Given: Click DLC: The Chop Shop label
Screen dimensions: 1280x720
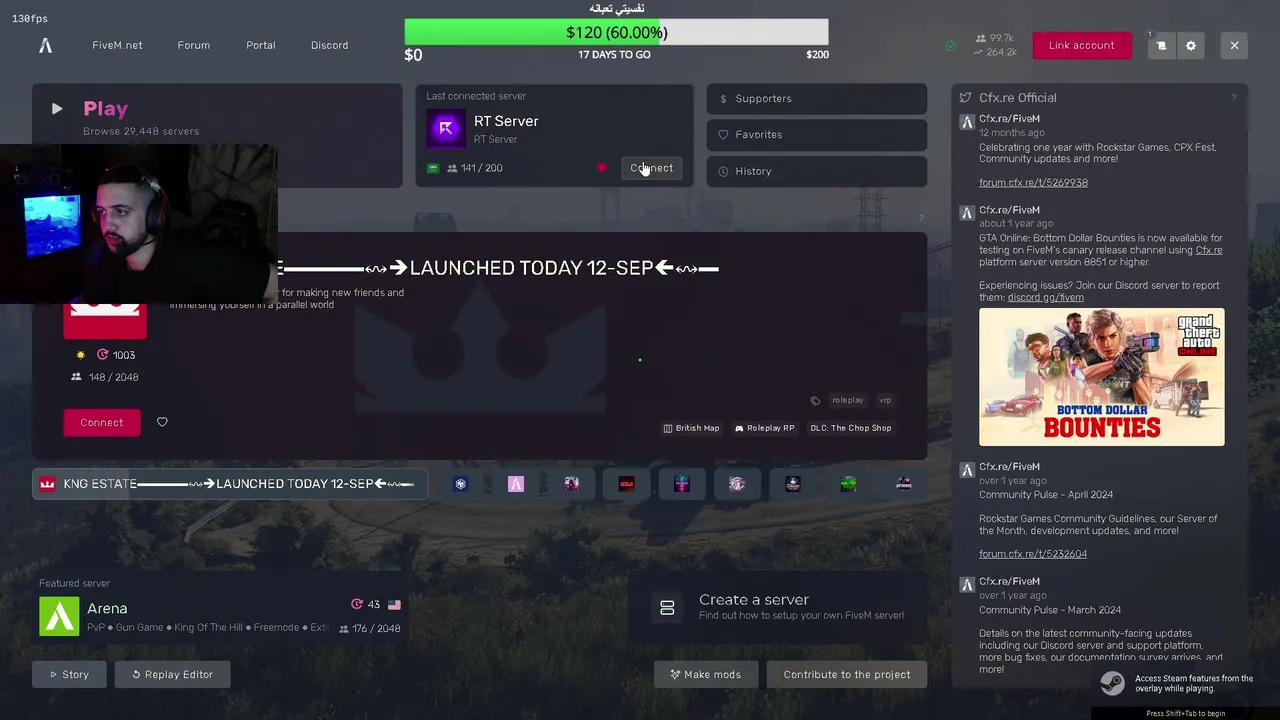Looking at the screenshot, I should [850, 428].
